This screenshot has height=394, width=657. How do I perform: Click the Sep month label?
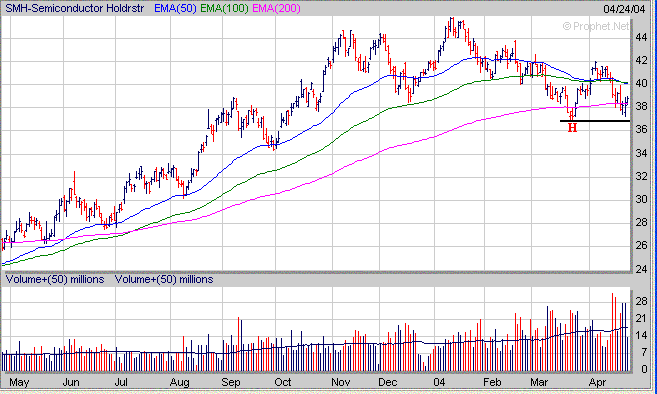pos(231,383)
